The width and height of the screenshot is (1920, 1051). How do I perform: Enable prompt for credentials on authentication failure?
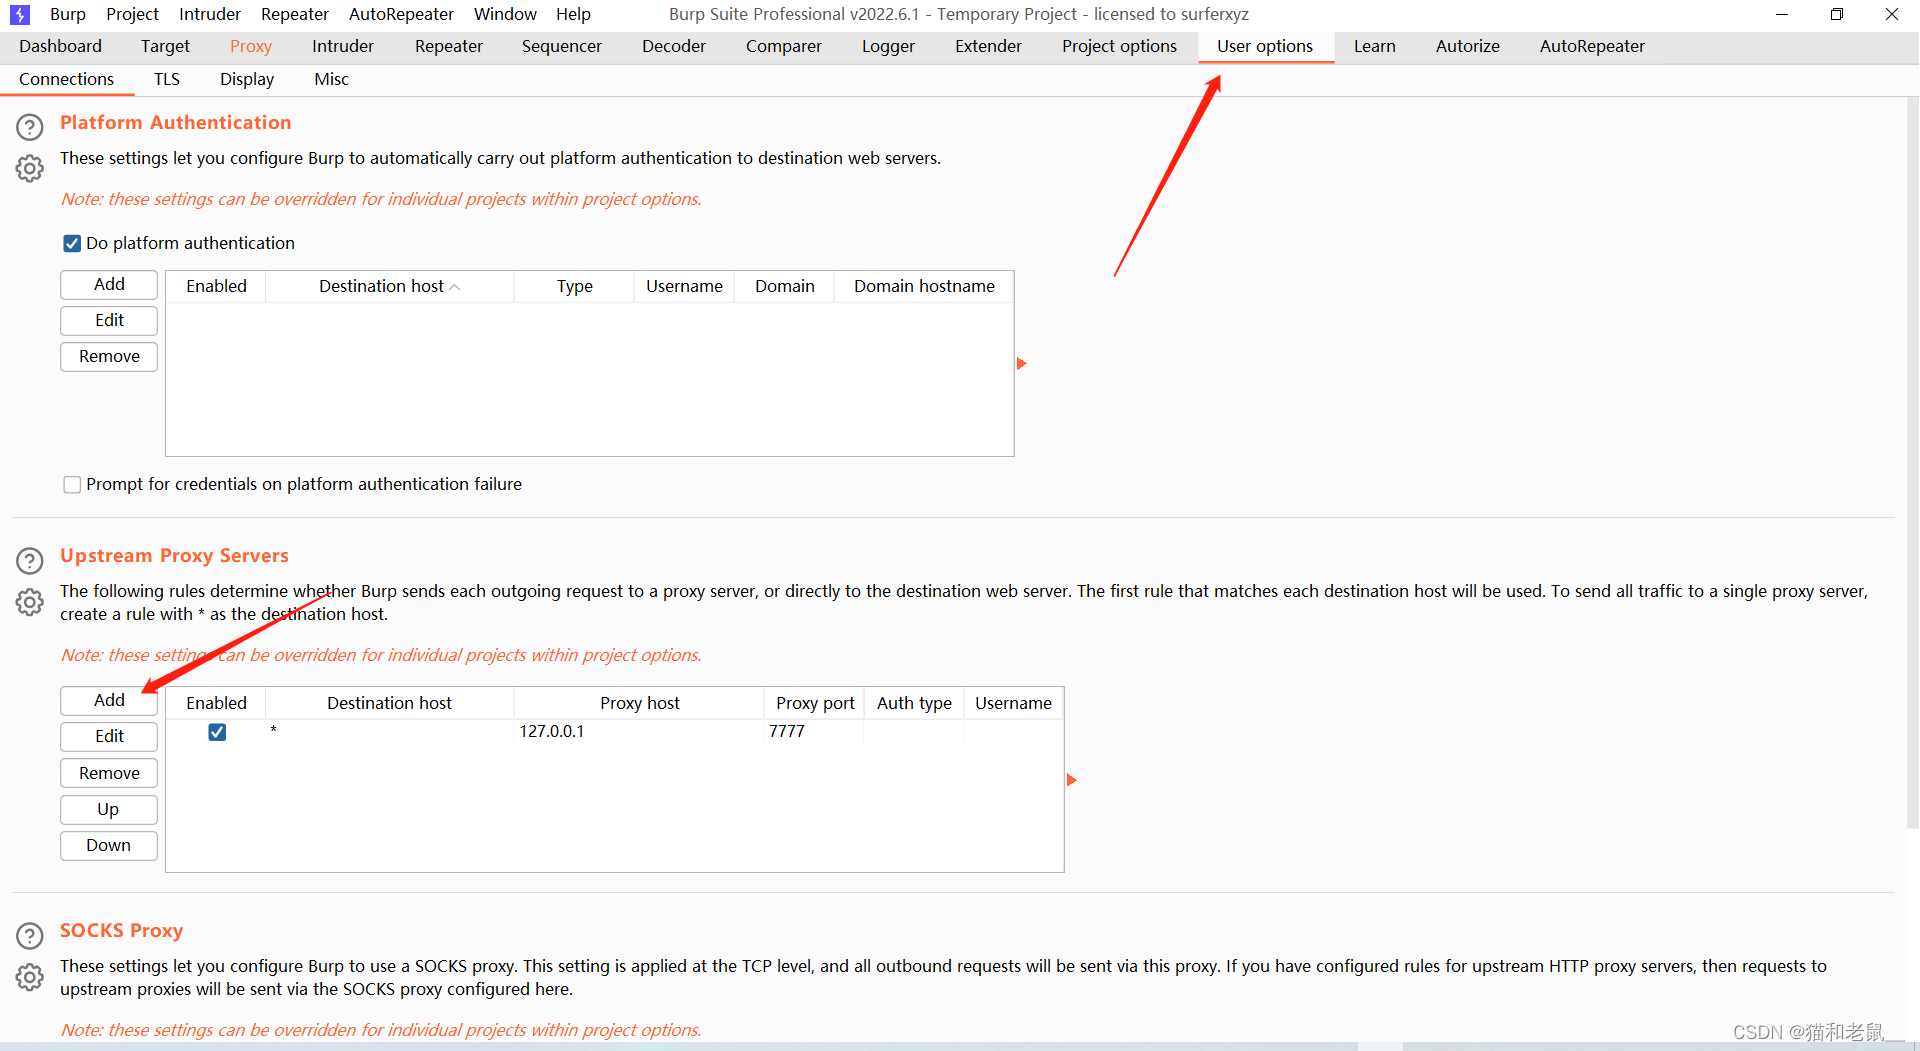click(72, 484)
